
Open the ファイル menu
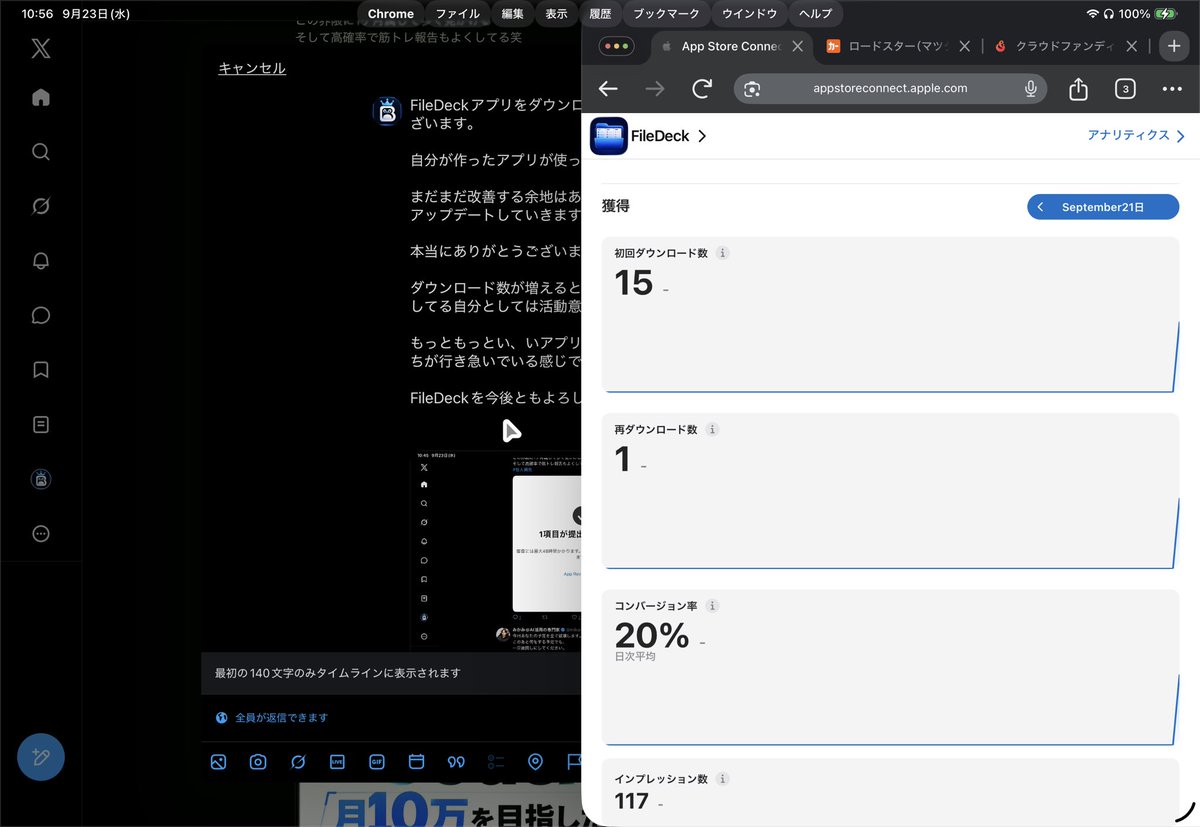[458, 14]
